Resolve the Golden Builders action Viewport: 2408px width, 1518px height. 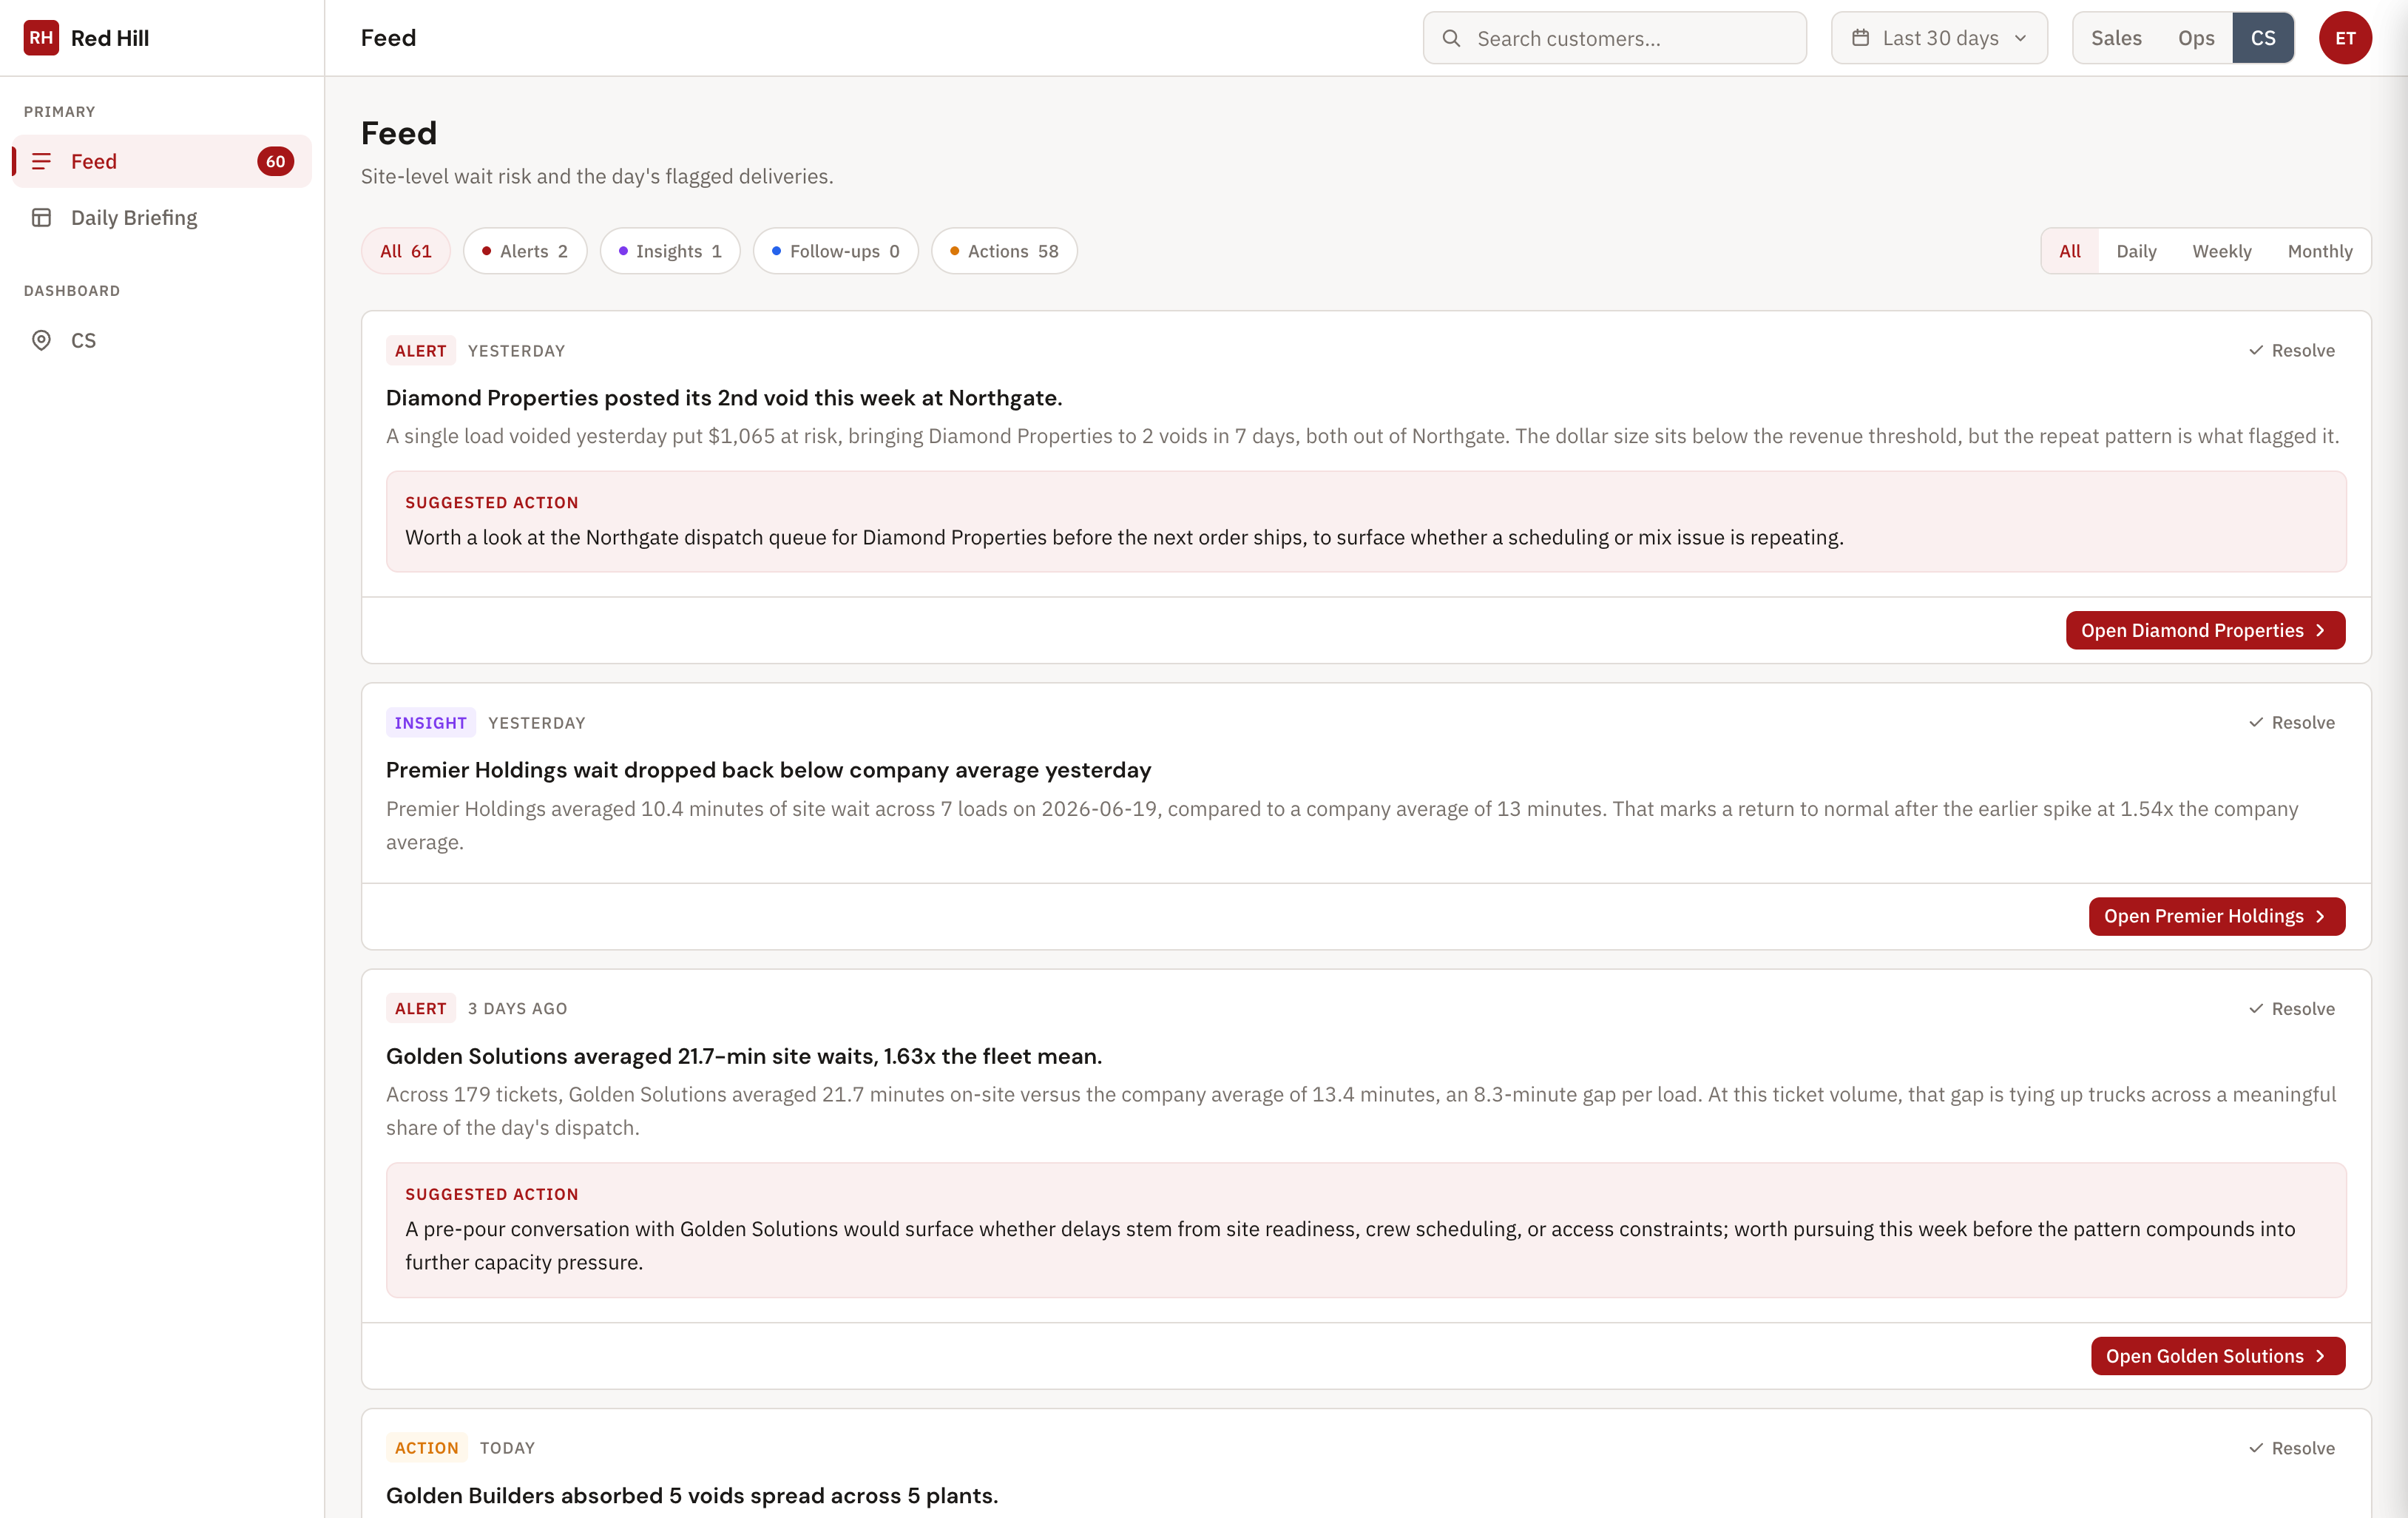(x=2291, y=1448)
